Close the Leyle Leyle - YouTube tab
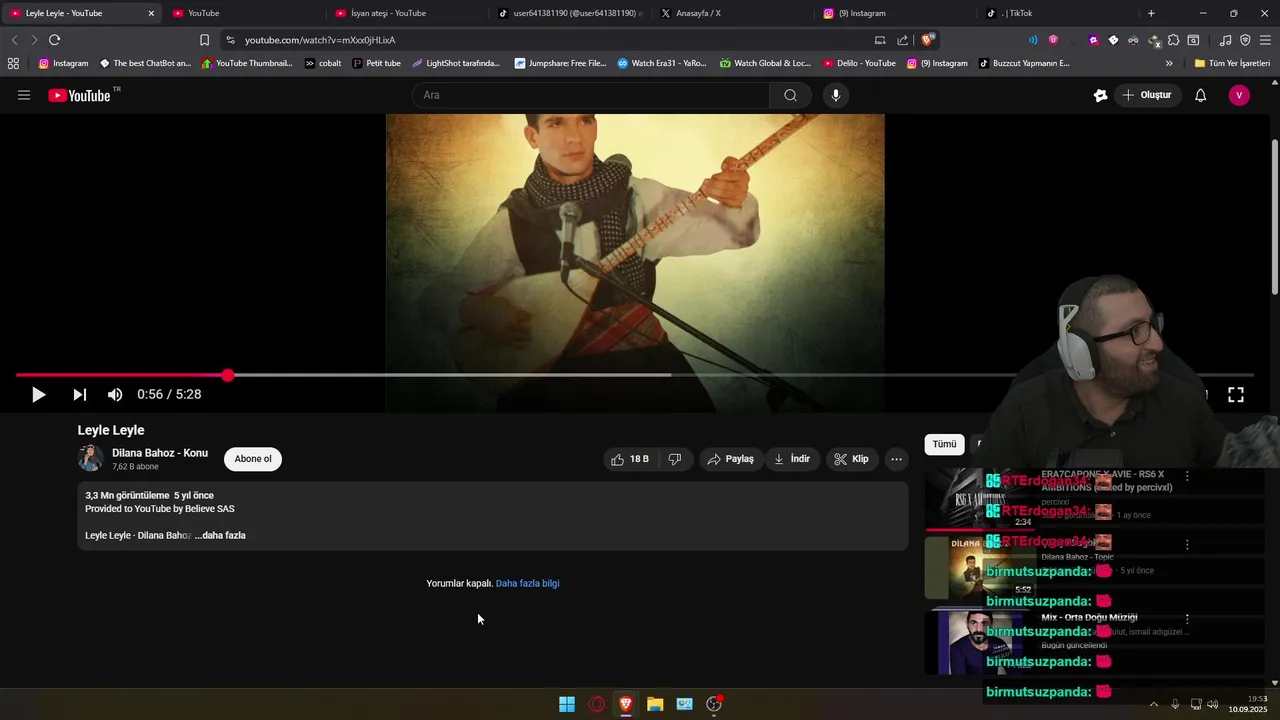The width and height of the screenshot is (1280, 720). (x=151, y=13)
